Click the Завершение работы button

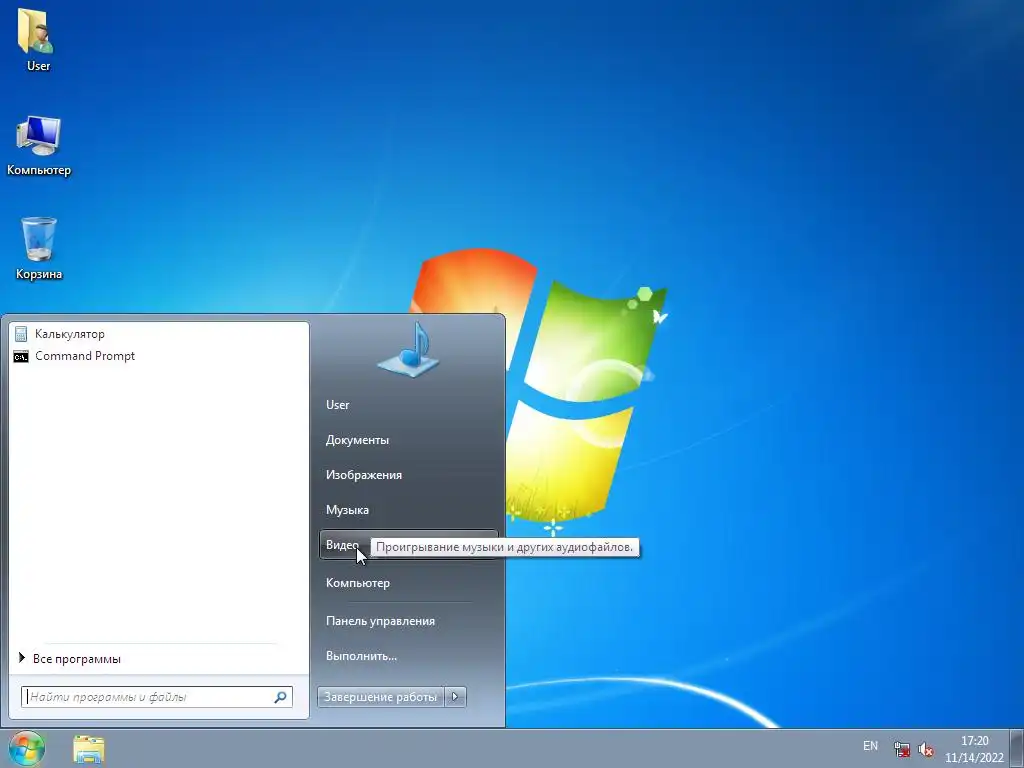tap(381, 697)
